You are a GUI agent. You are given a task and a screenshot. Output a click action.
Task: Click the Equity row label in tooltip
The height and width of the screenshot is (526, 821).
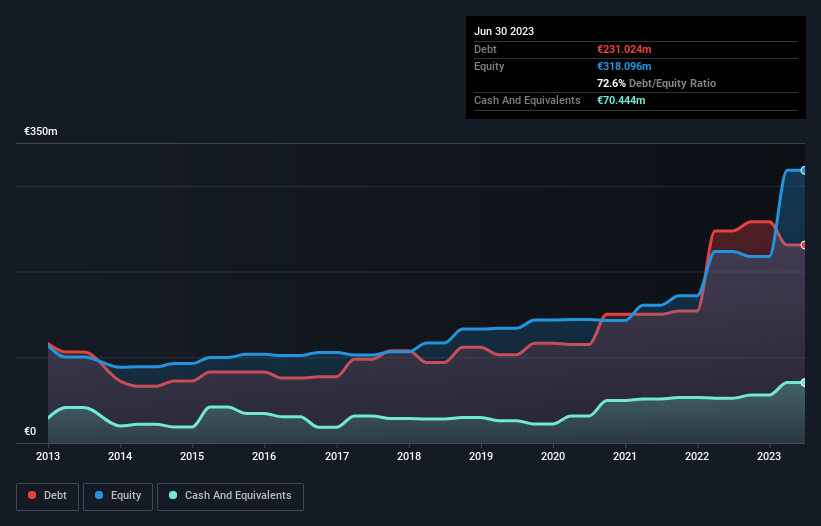[489, 66]
